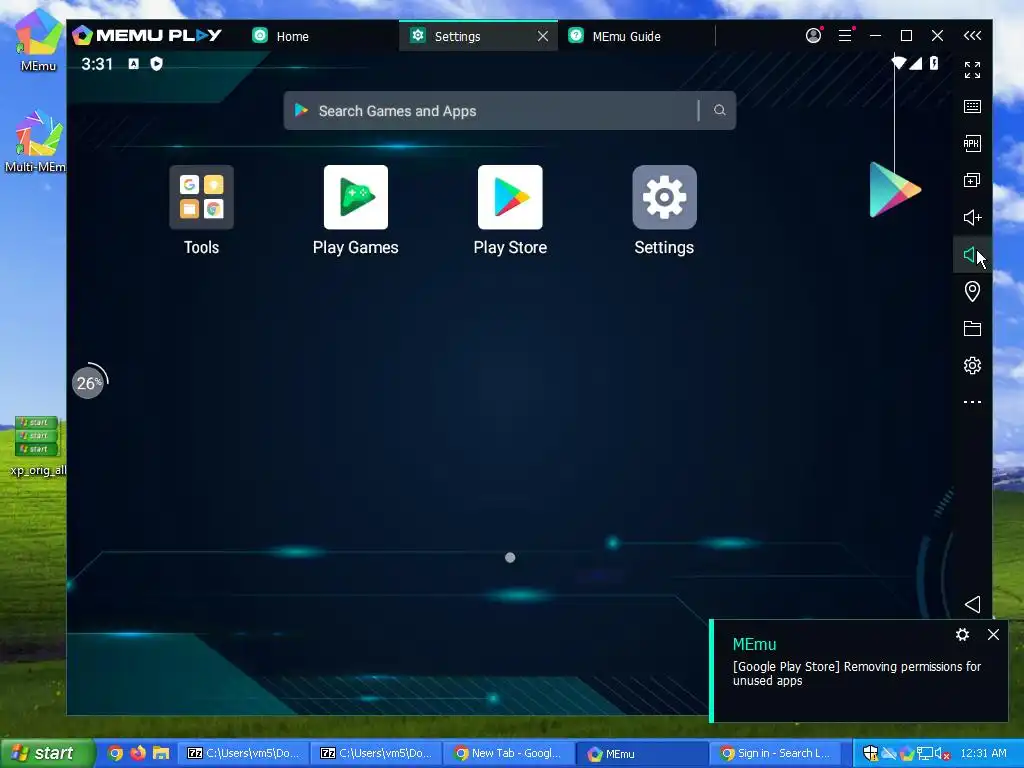1024x768 pixels.
Task: Open the Windows Start menu
Action: [47, 753]
